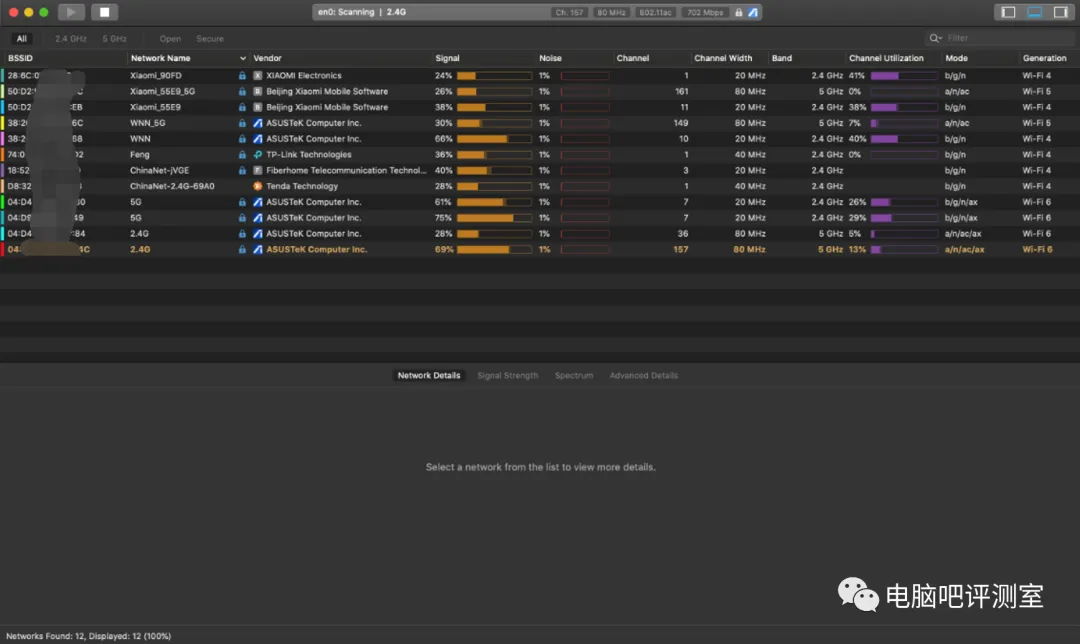The image size is (1080, 644).
Task: Sort by Channel column header
Action: [x=633, y=59]
